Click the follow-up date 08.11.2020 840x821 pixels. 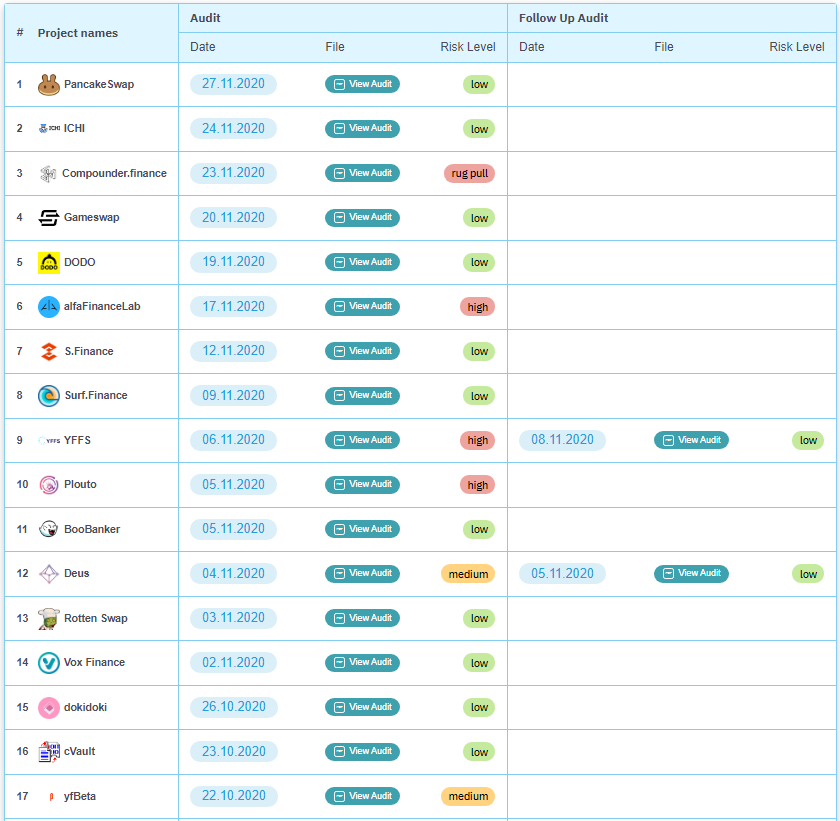(562, 440)
